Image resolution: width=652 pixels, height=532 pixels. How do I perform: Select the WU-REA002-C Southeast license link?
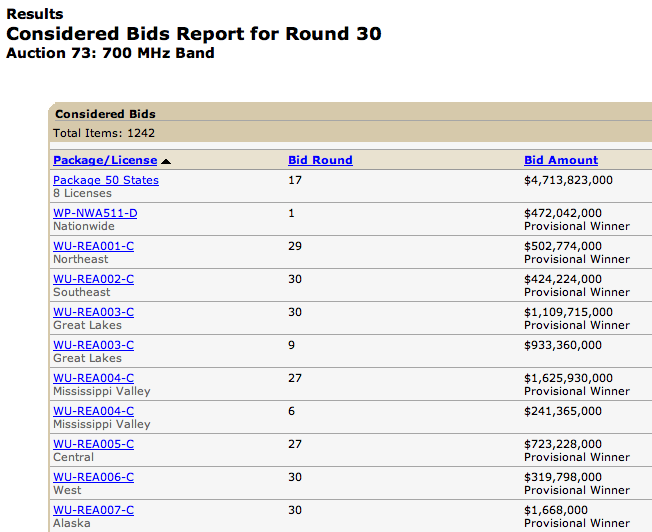click(x=93, y=279)
